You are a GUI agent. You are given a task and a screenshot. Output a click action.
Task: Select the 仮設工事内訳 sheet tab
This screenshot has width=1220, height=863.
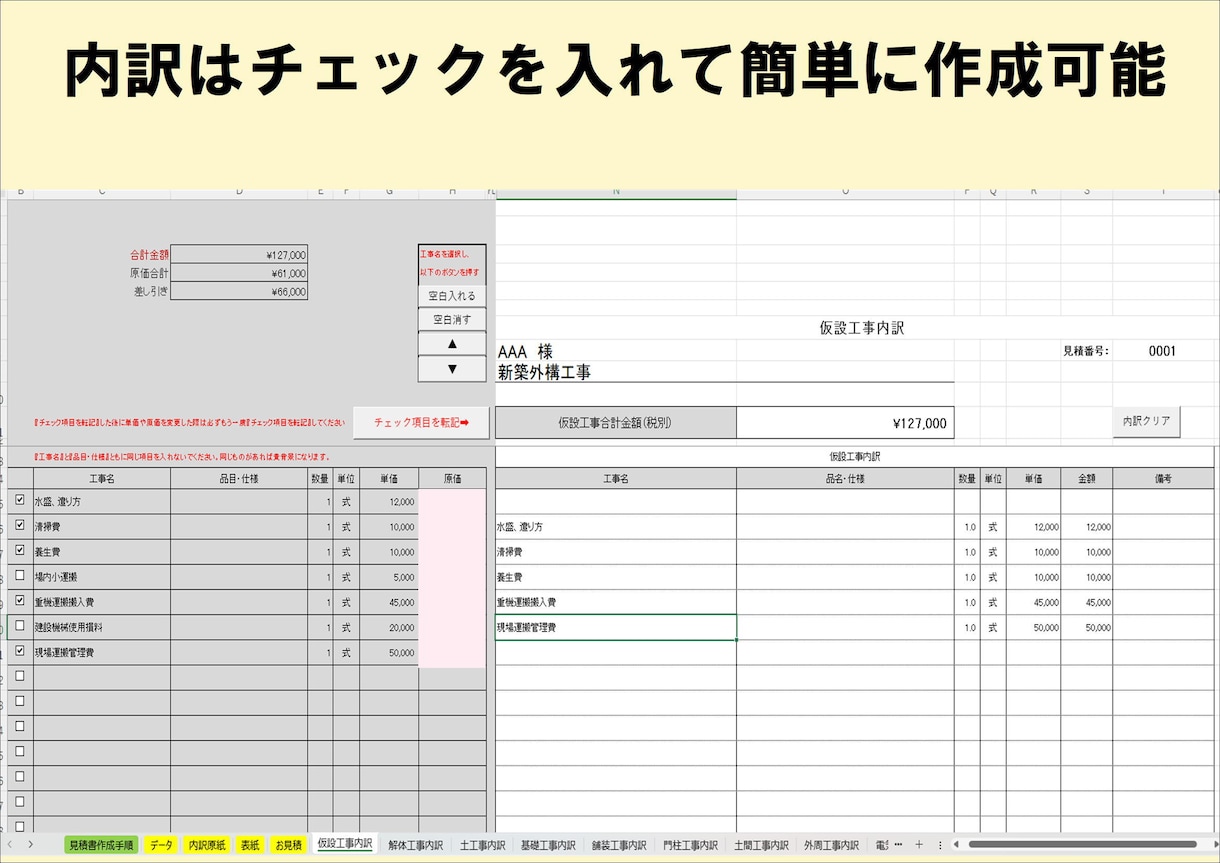pos(345,844)
